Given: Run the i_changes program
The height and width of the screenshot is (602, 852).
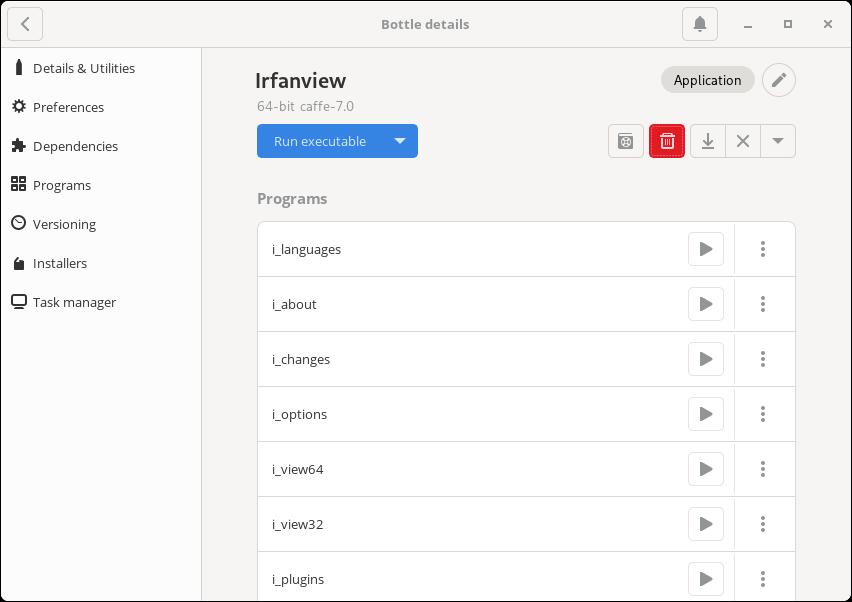Looking at the screenshot, I should pos(706,359).
